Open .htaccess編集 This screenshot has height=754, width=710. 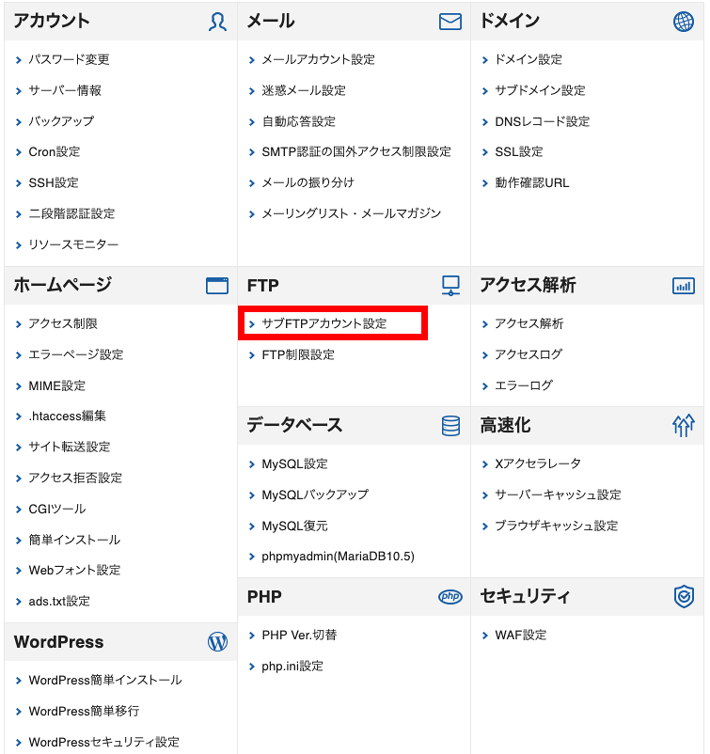pyautogui.click(x=67, y=416)
